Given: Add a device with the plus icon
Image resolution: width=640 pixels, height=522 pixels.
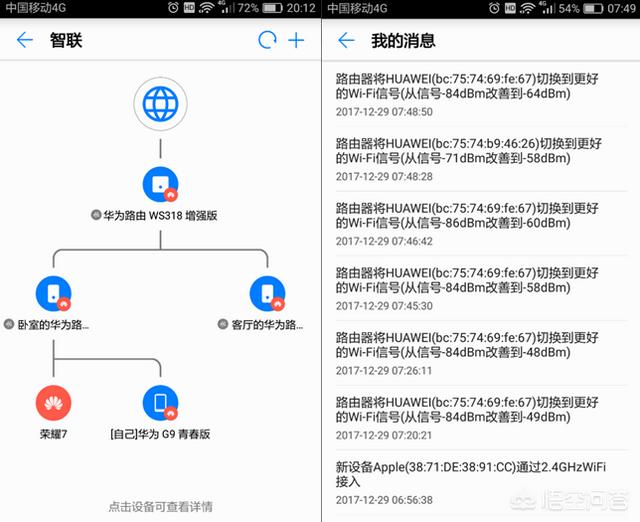Looking at the screenshot, I should click(x=296, y=40).
